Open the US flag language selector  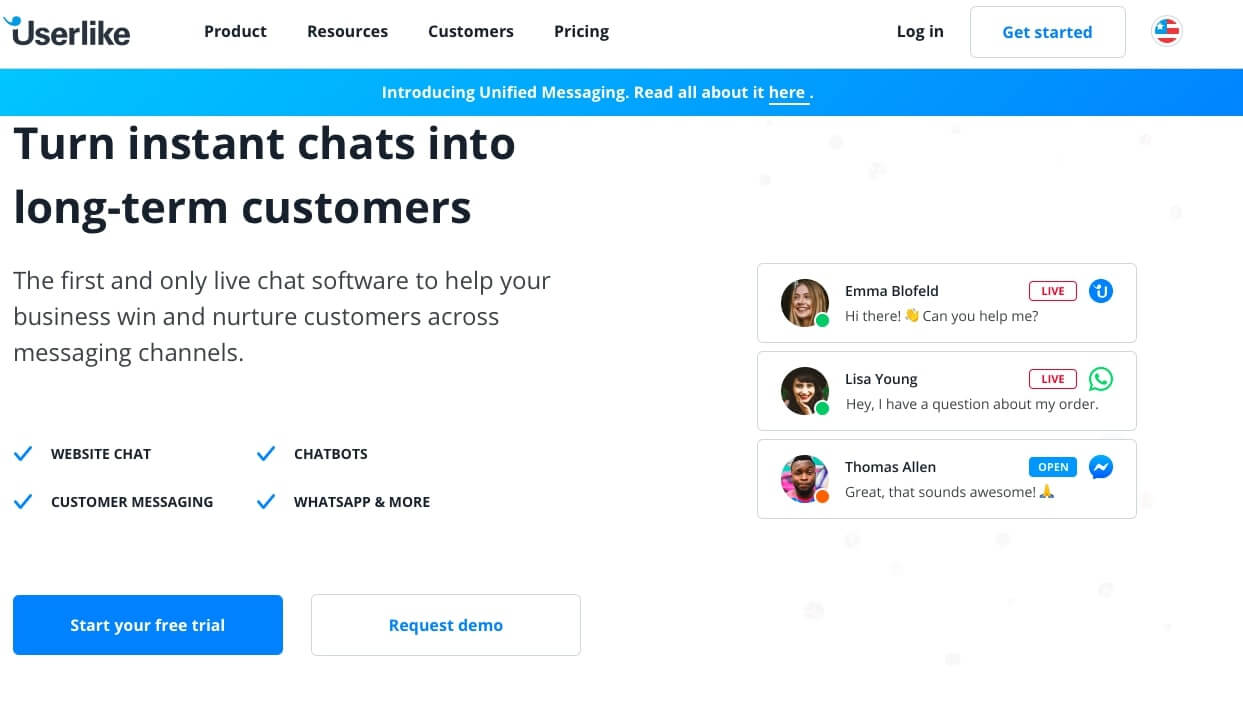[x=1167, y=32]
